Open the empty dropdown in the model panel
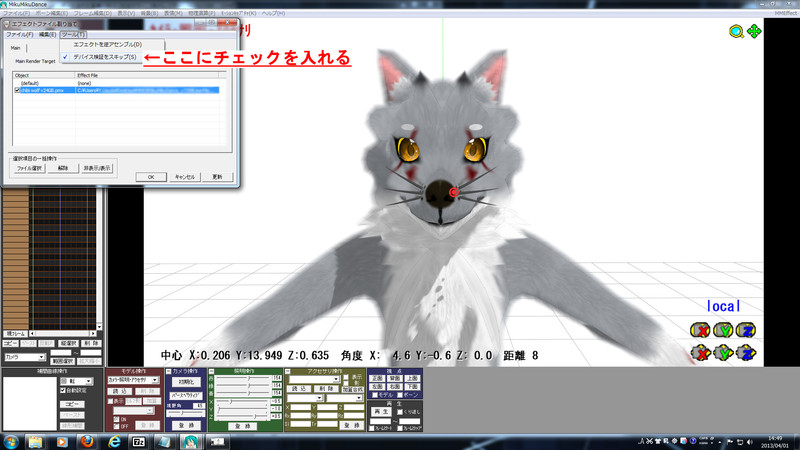 tap(133, 411)
